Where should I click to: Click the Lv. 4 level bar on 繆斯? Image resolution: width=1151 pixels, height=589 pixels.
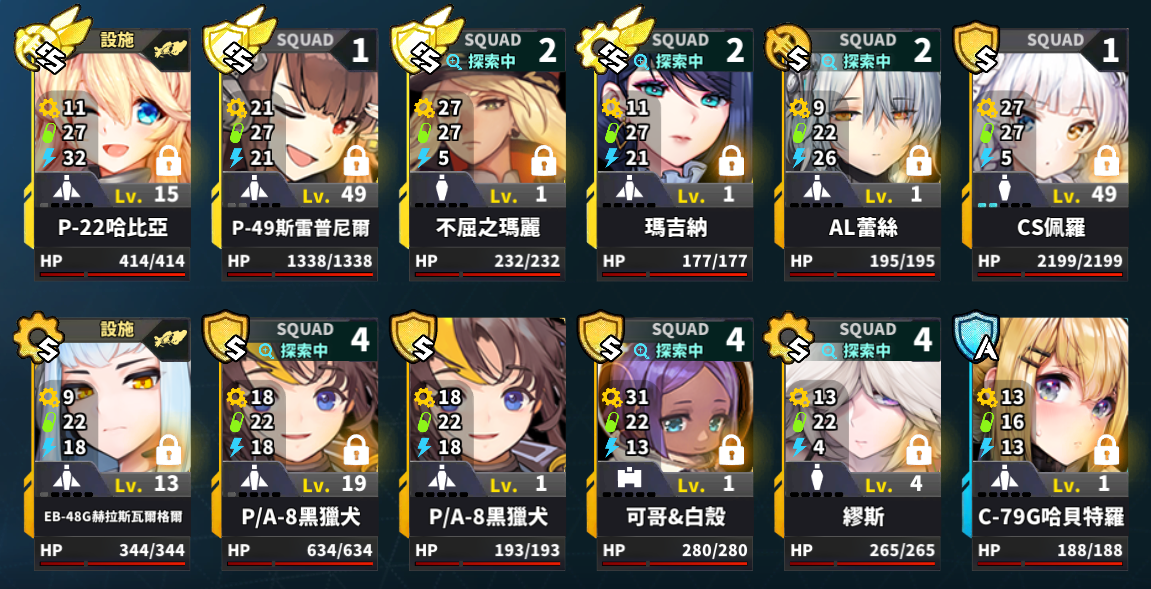(x=863, y=484)
